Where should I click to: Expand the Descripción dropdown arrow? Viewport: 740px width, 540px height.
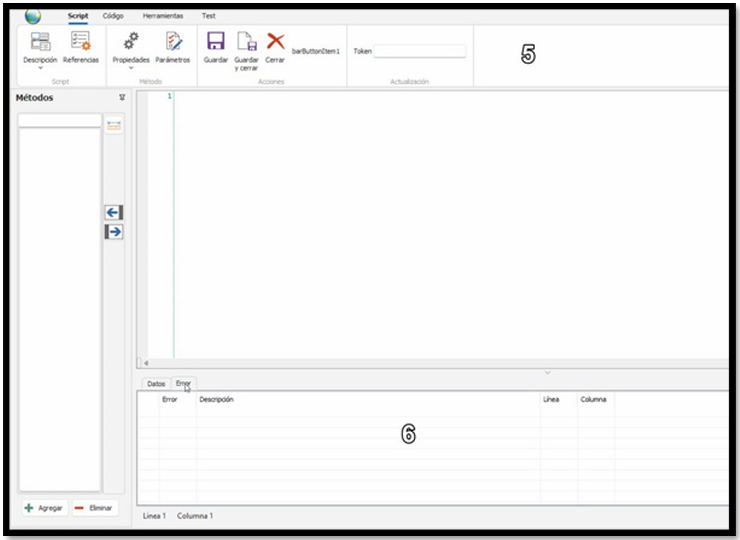pos(40,69)
